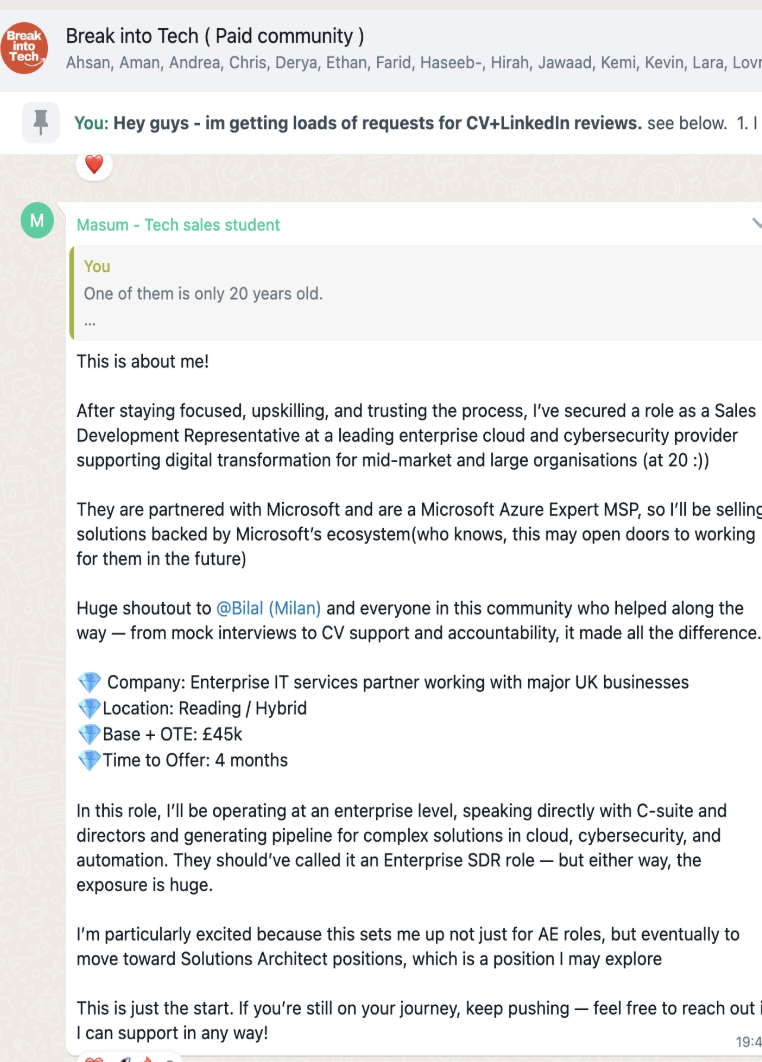The height and width of the screenshot is (1062, 762).
Task: Click the pin icon beside pinned message
Action: [41, 123]
